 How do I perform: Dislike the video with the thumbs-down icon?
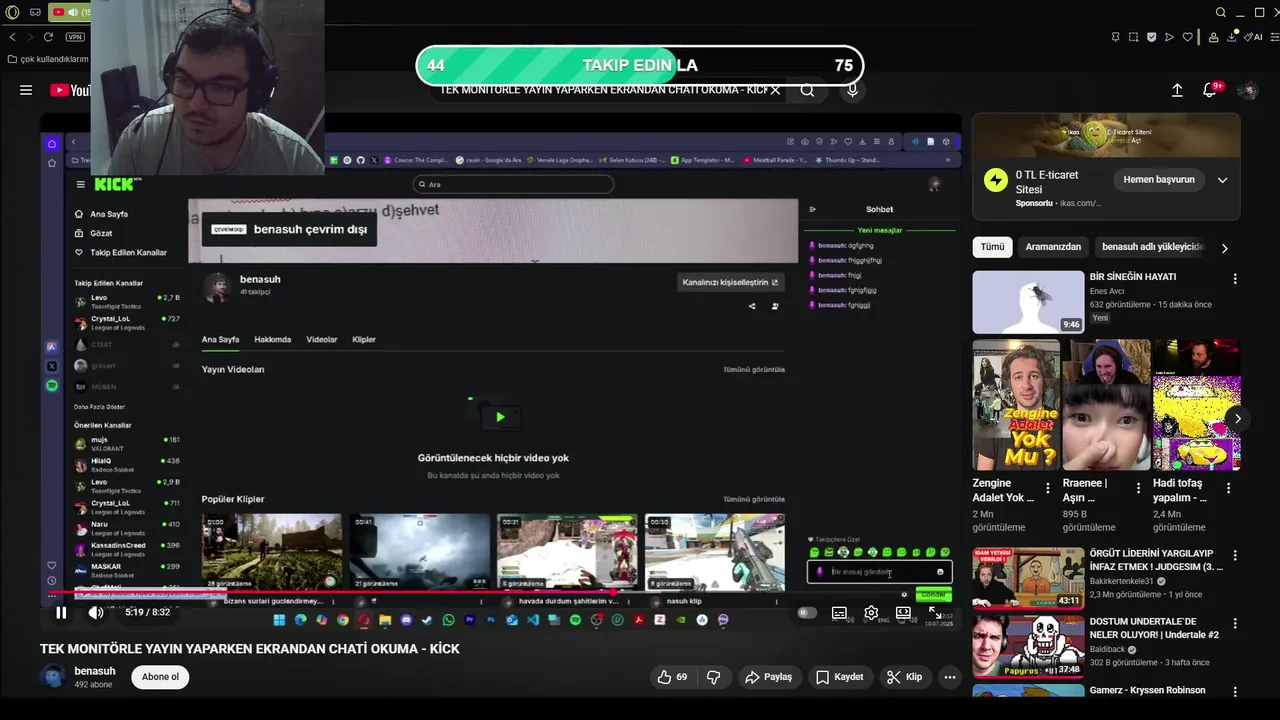coord(713,677)
